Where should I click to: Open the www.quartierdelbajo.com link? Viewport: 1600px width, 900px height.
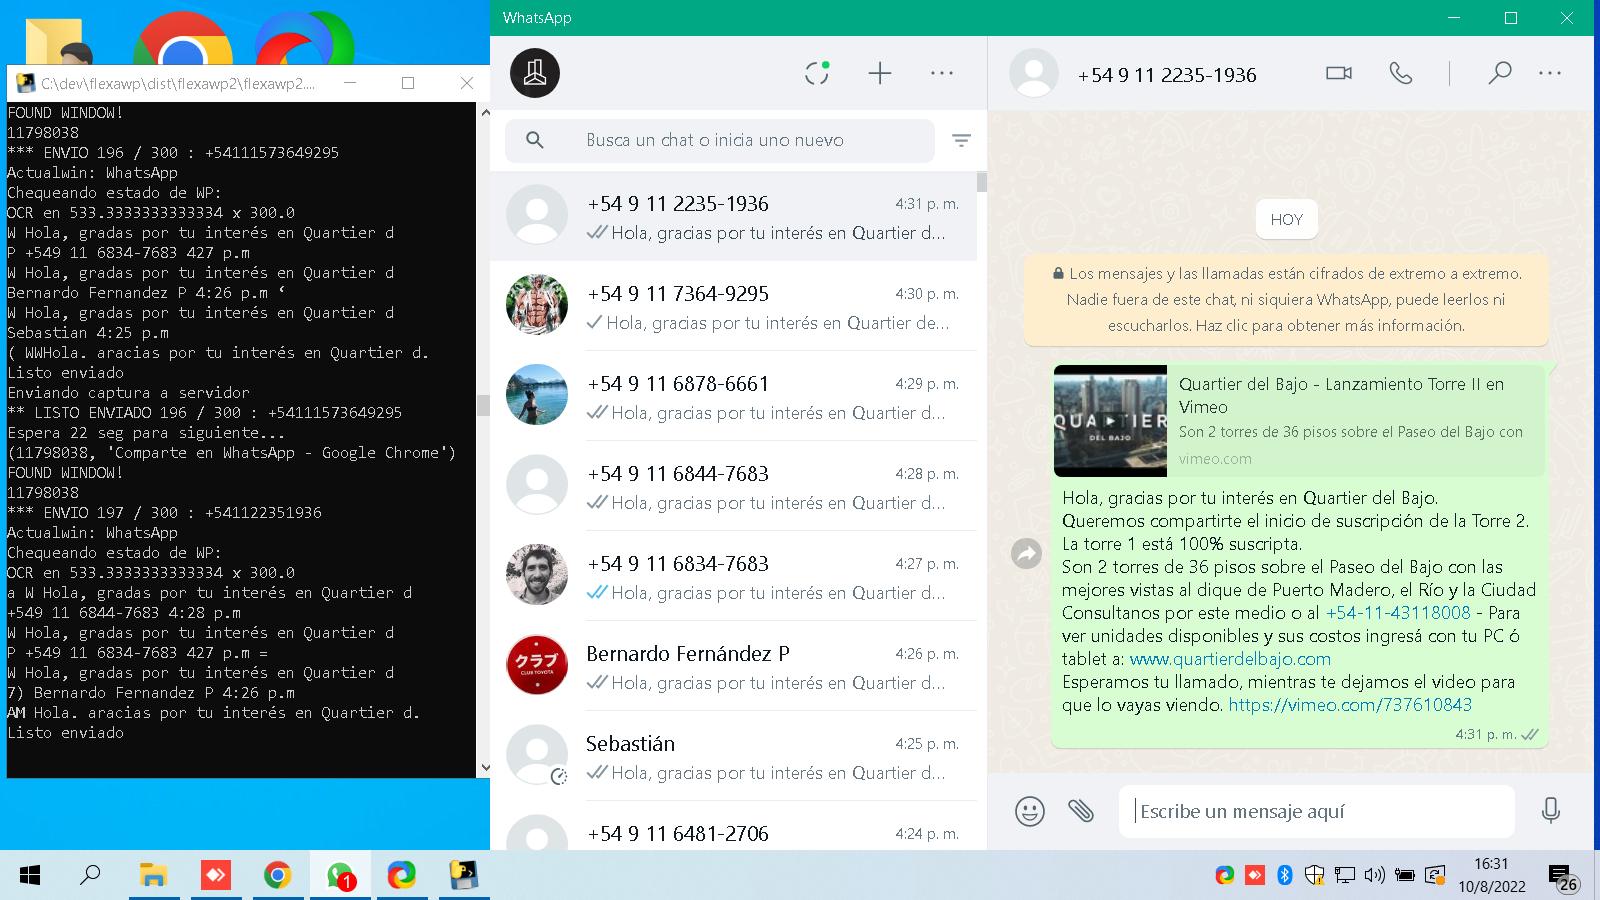[1230, 659]
